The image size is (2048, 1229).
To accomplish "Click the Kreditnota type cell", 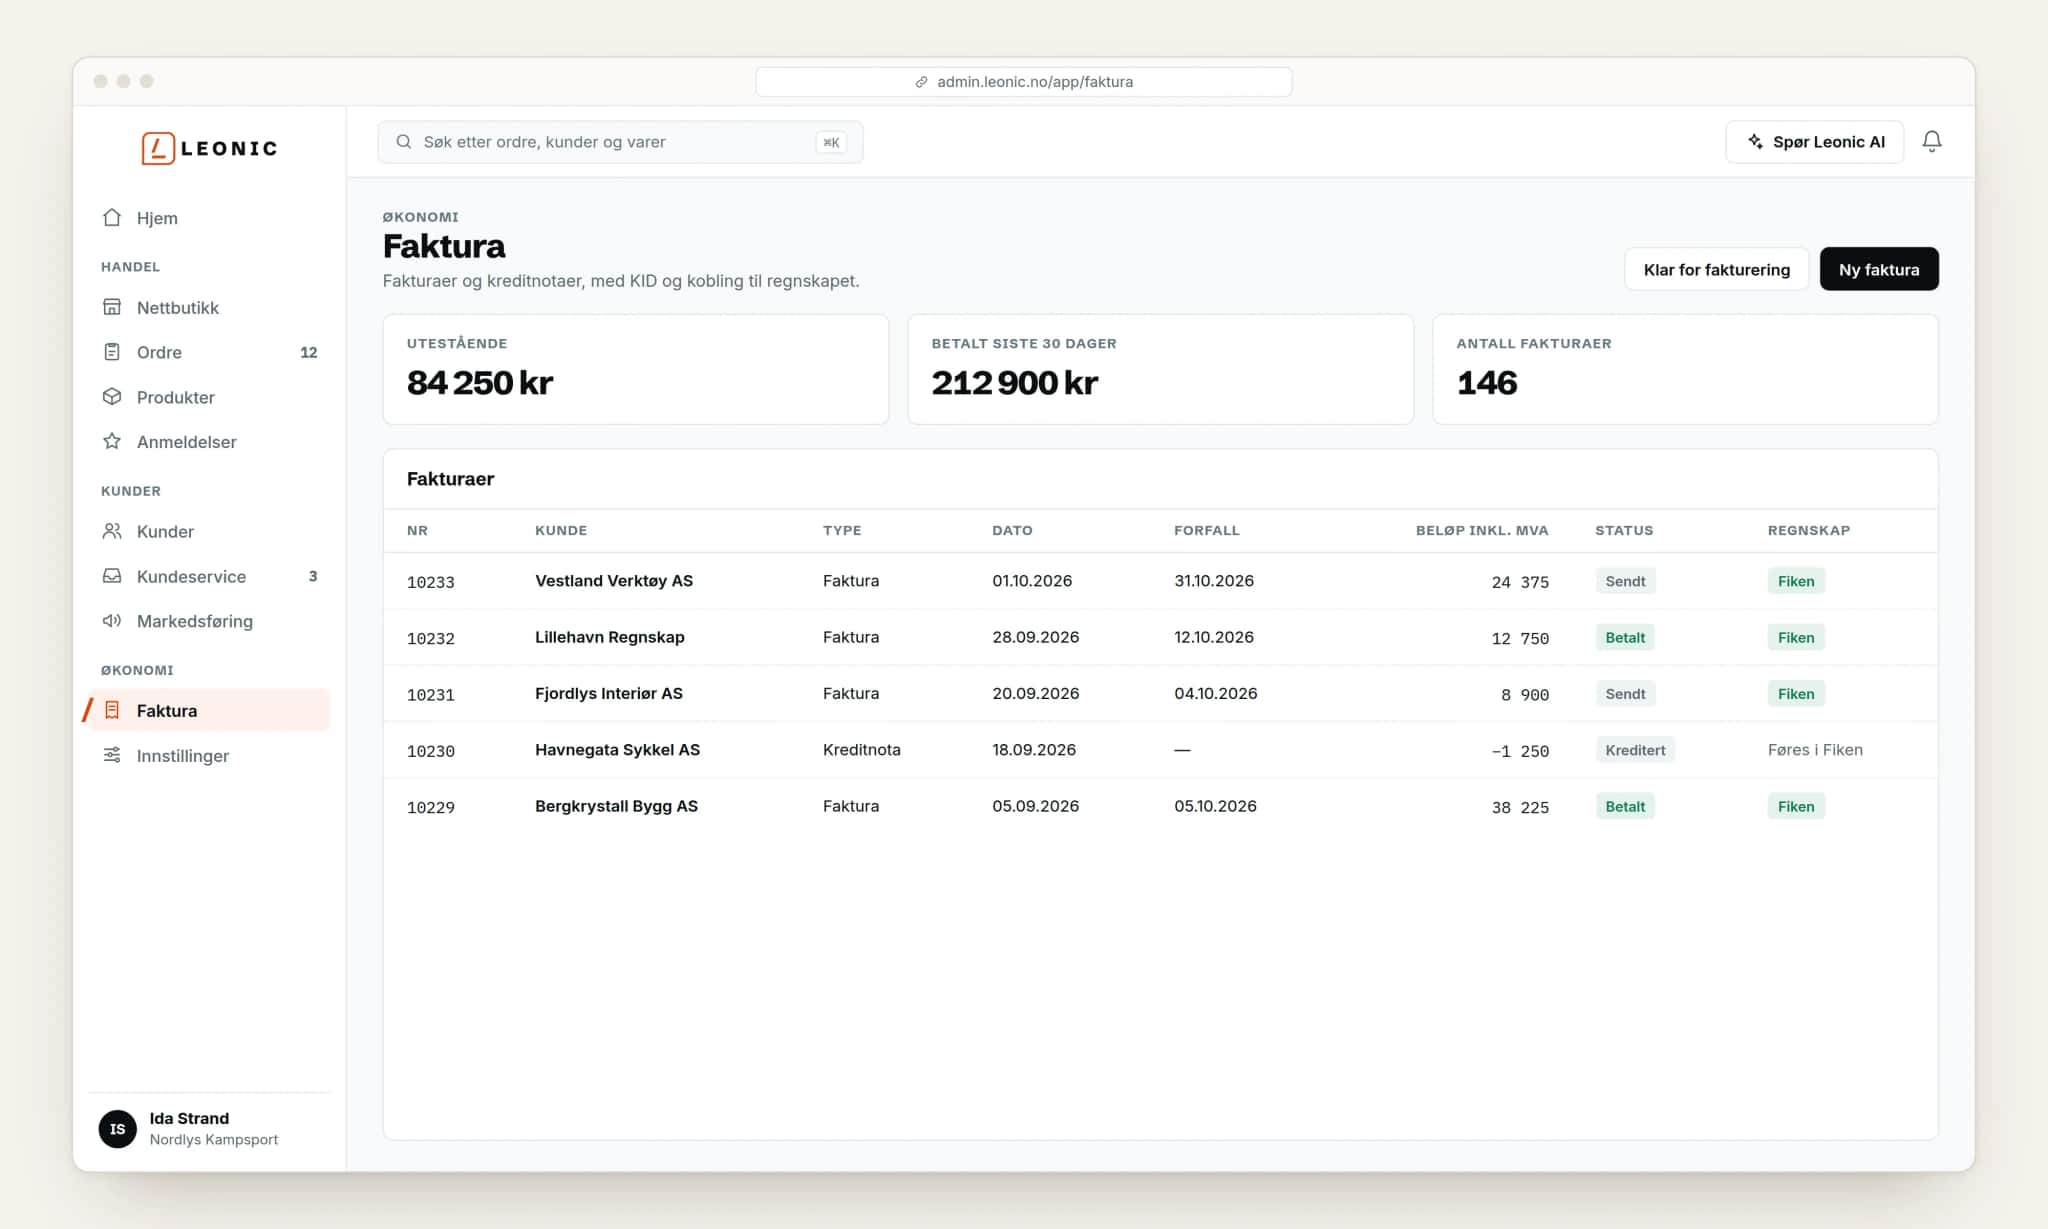I will click(x=861, y=750).
